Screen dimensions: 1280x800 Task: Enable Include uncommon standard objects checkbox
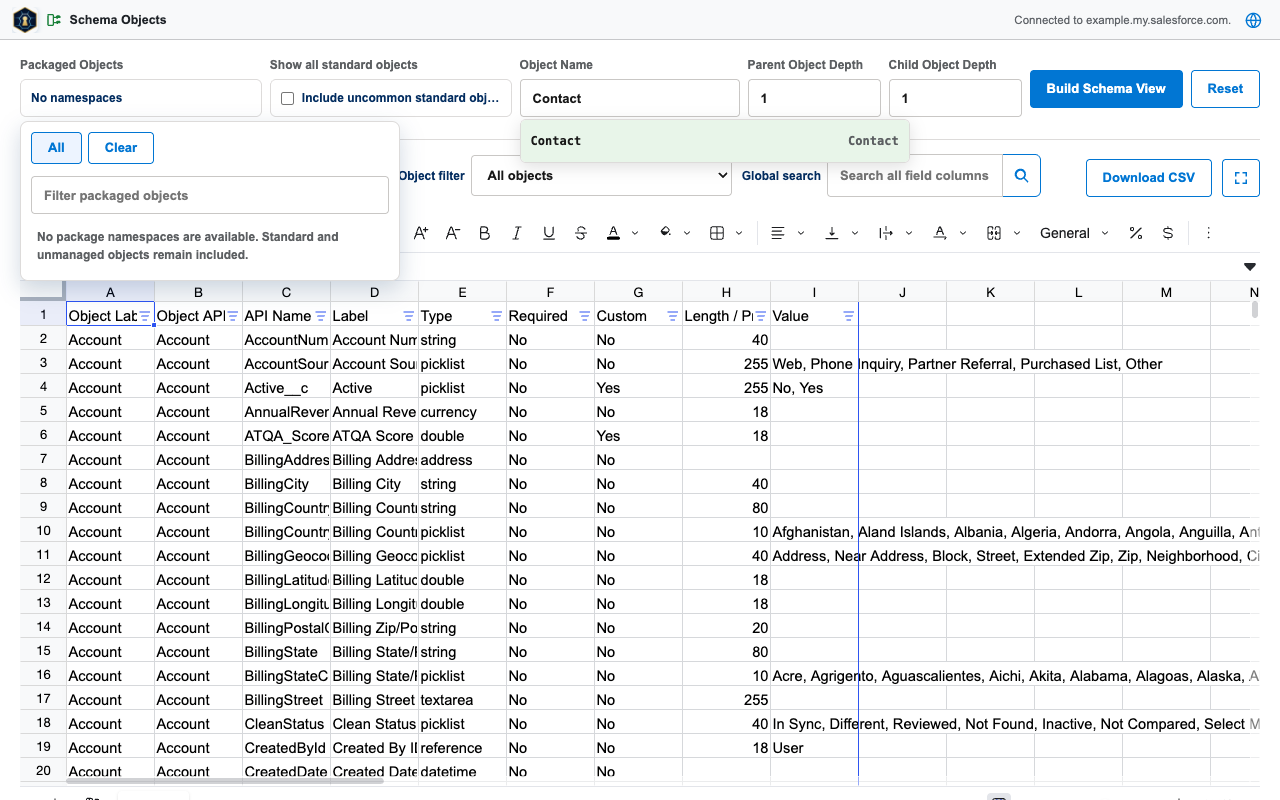[288, 98]
